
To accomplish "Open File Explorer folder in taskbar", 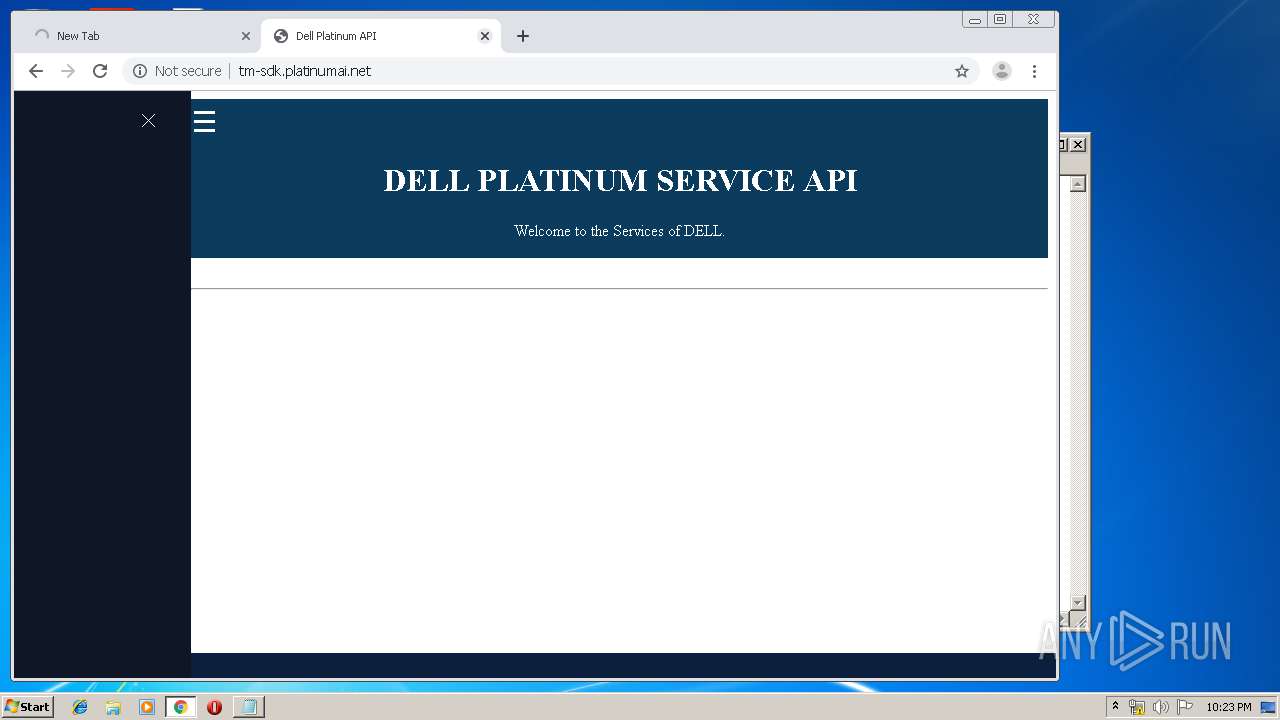I will coord(113,707).
